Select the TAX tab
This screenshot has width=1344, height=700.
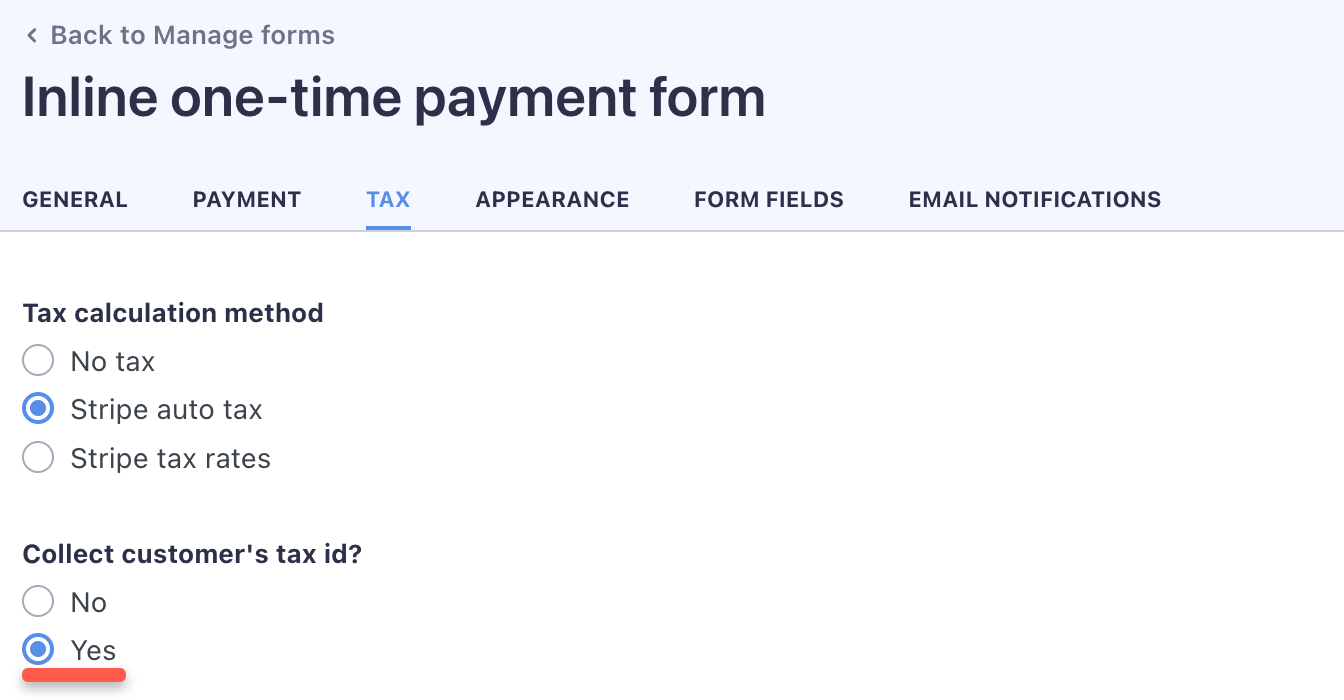[x=388, y=199]
